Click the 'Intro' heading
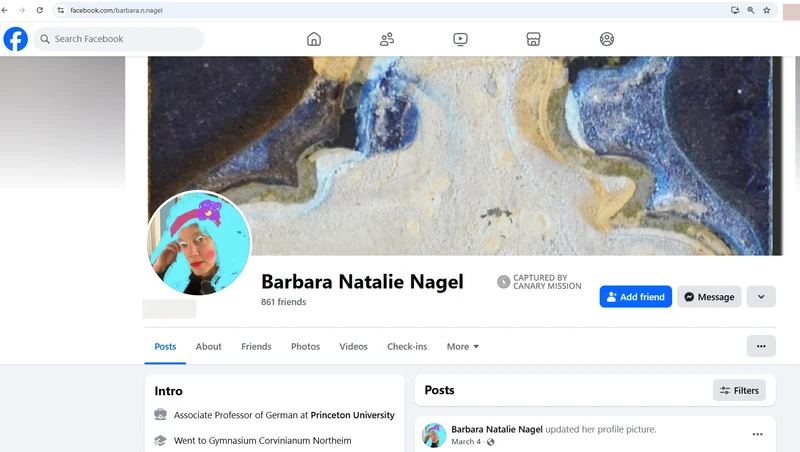 coord(168,391)
